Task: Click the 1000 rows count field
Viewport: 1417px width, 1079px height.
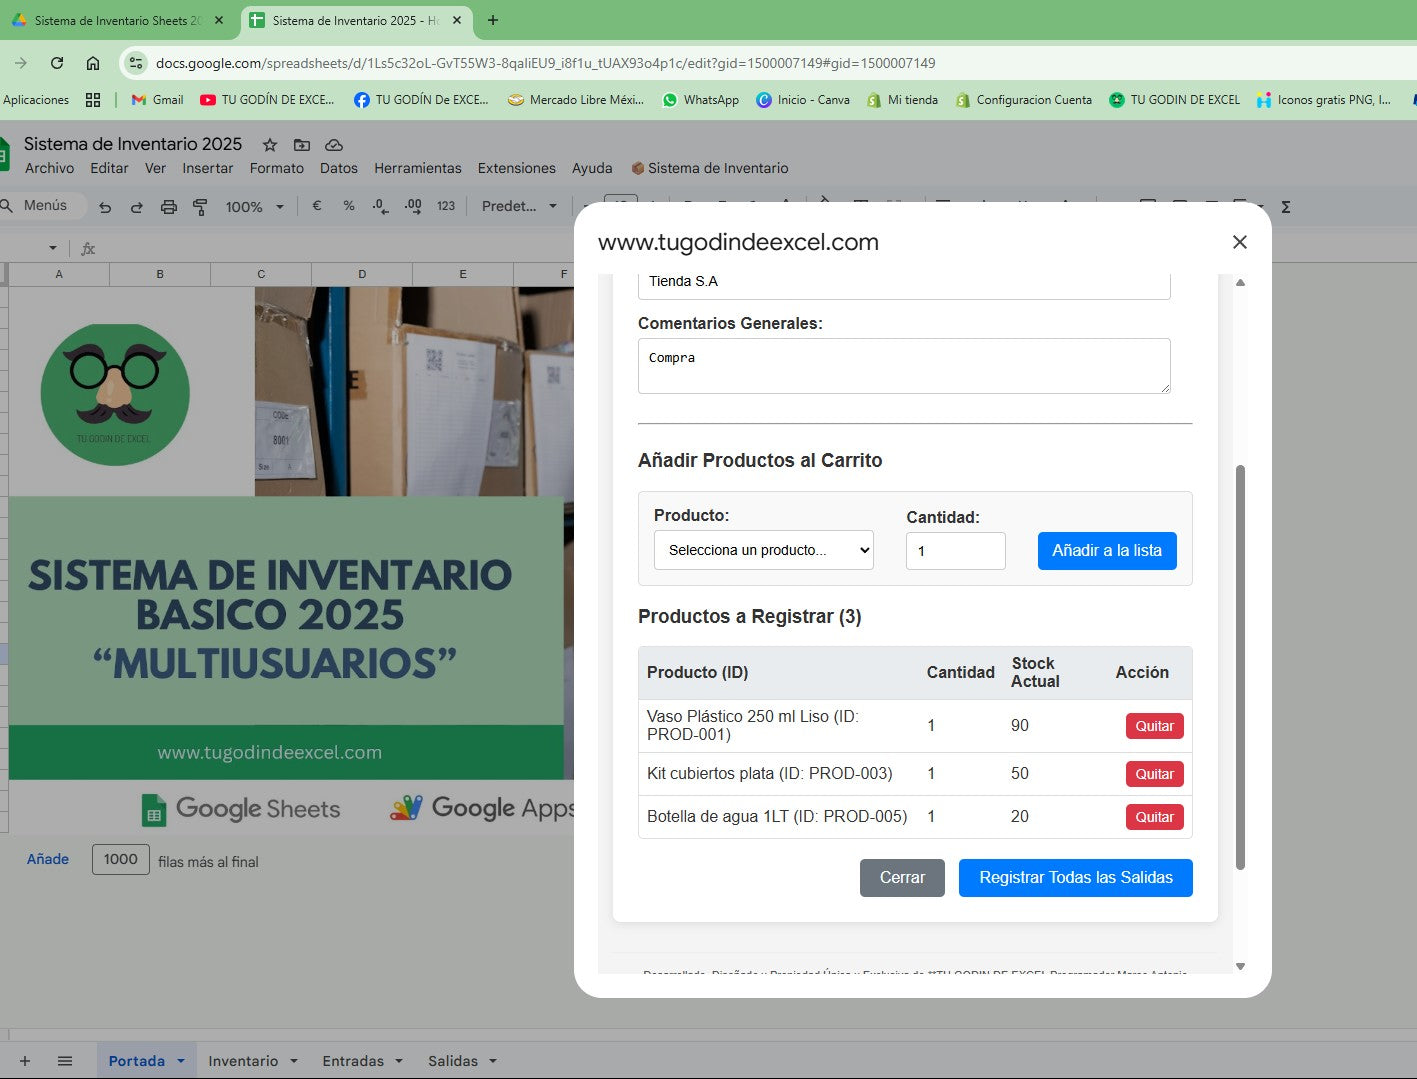Action: (121, 859)
